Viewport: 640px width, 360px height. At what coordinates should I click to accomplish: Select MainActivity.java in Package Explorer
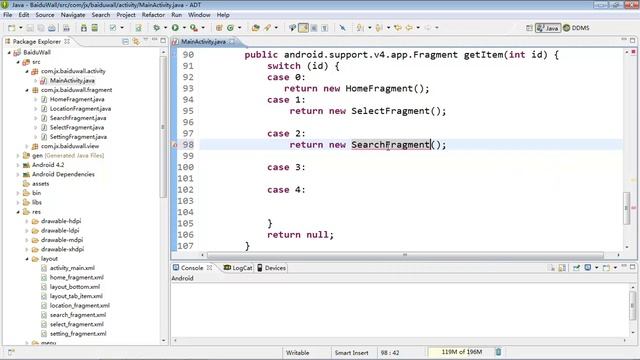point(72,80)
